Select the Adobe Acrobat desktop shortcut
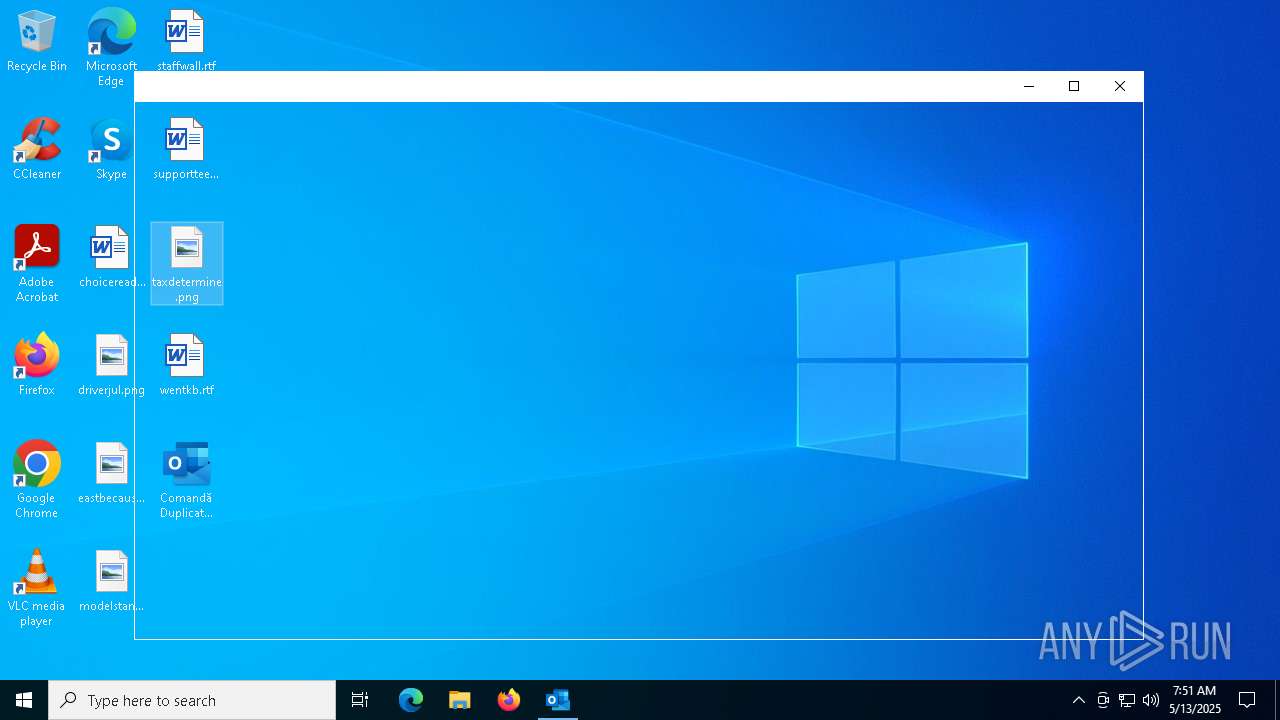 pyautogui.click(x=37, y=264)
